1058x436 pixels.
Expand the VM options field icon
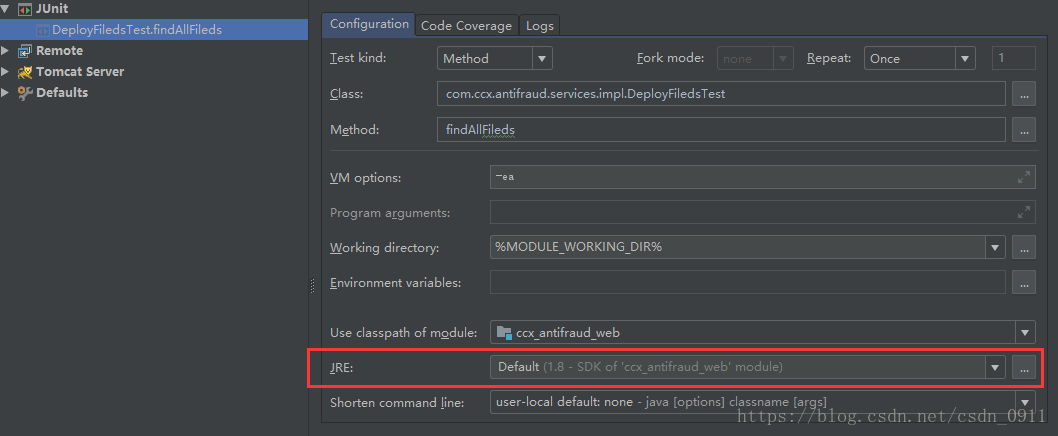[1024, 178]
